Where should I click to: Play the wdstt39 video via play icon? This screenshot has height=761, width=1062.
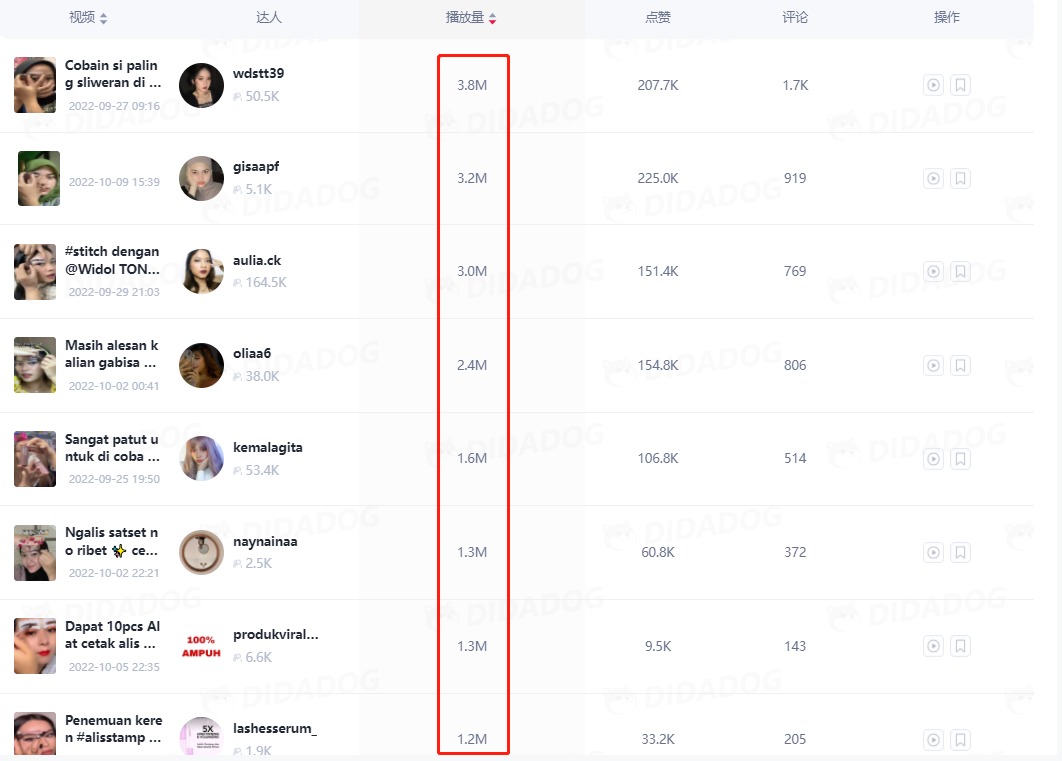coord(933,86)
